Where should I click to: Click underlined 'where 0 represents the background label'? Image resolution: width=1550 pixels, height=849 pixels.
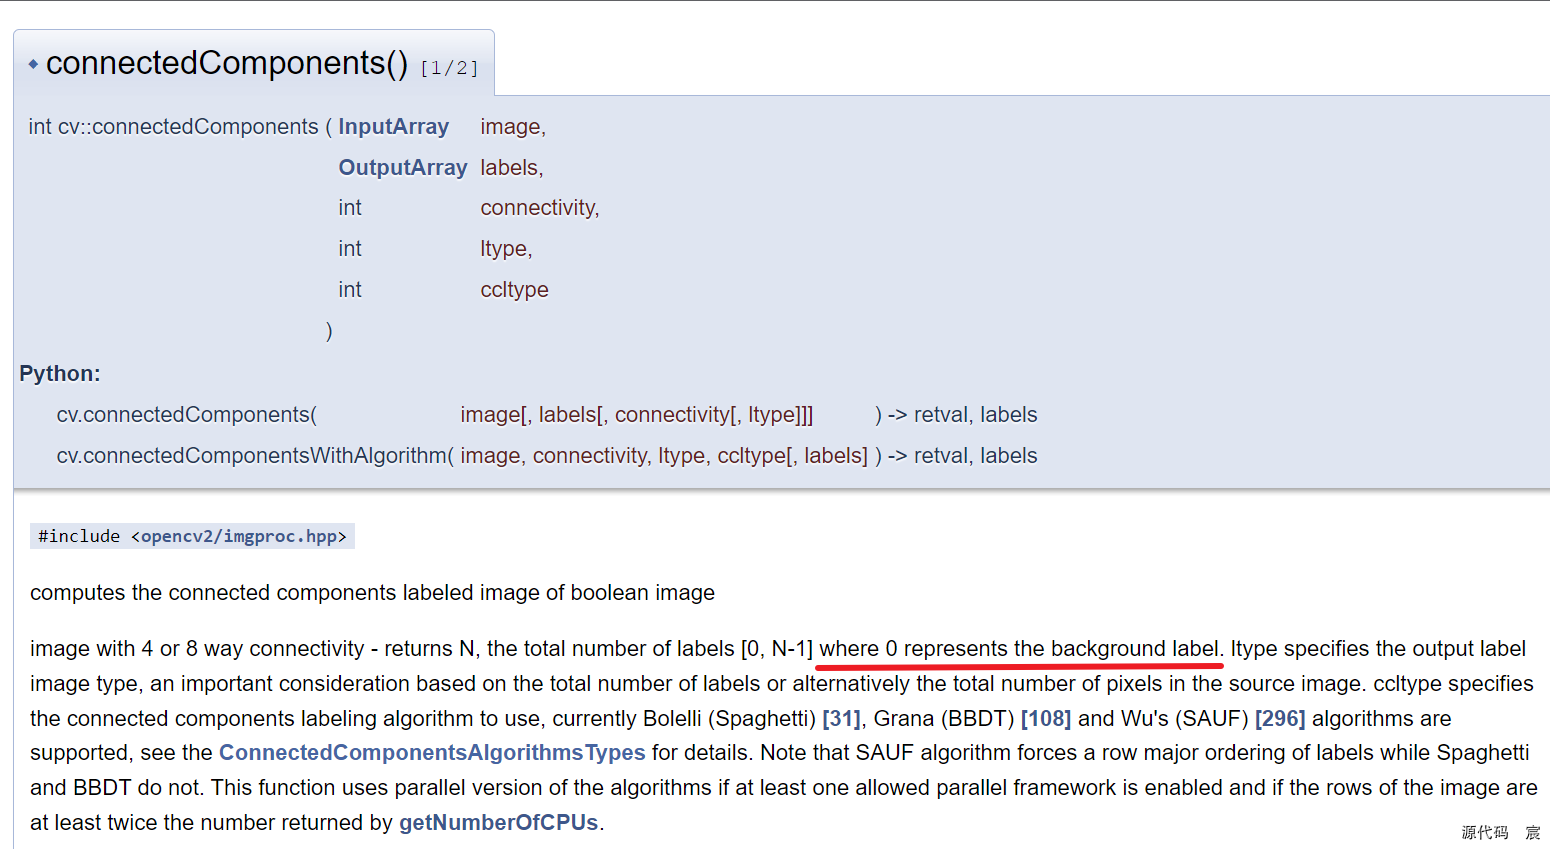[1019, 648]
